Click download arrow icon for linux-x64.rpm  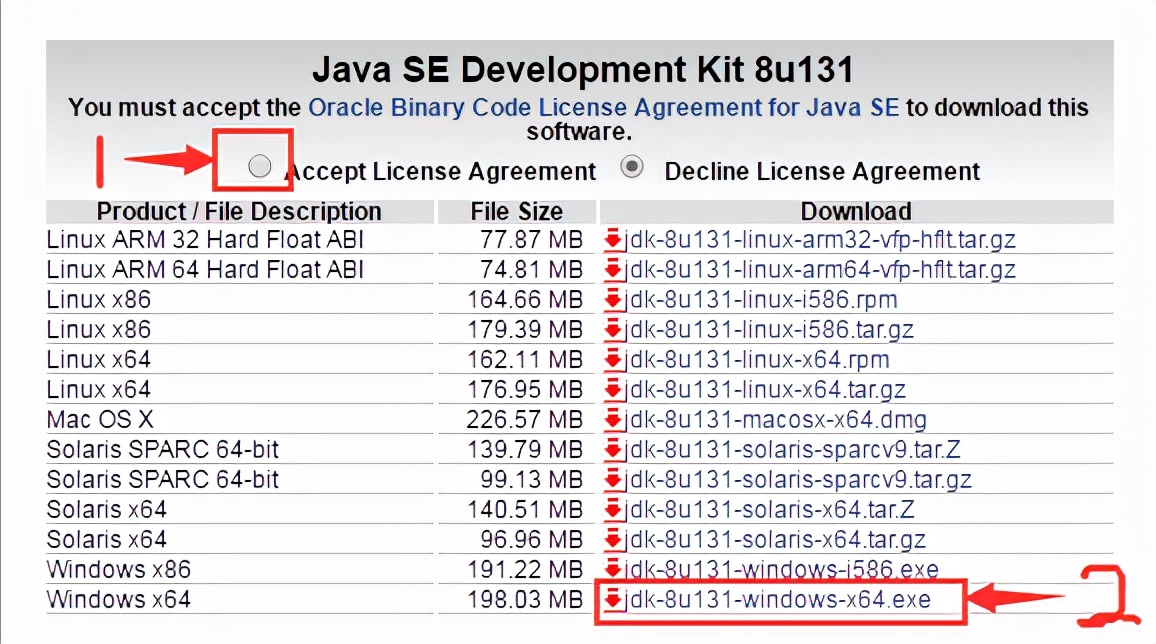point(613,360)
